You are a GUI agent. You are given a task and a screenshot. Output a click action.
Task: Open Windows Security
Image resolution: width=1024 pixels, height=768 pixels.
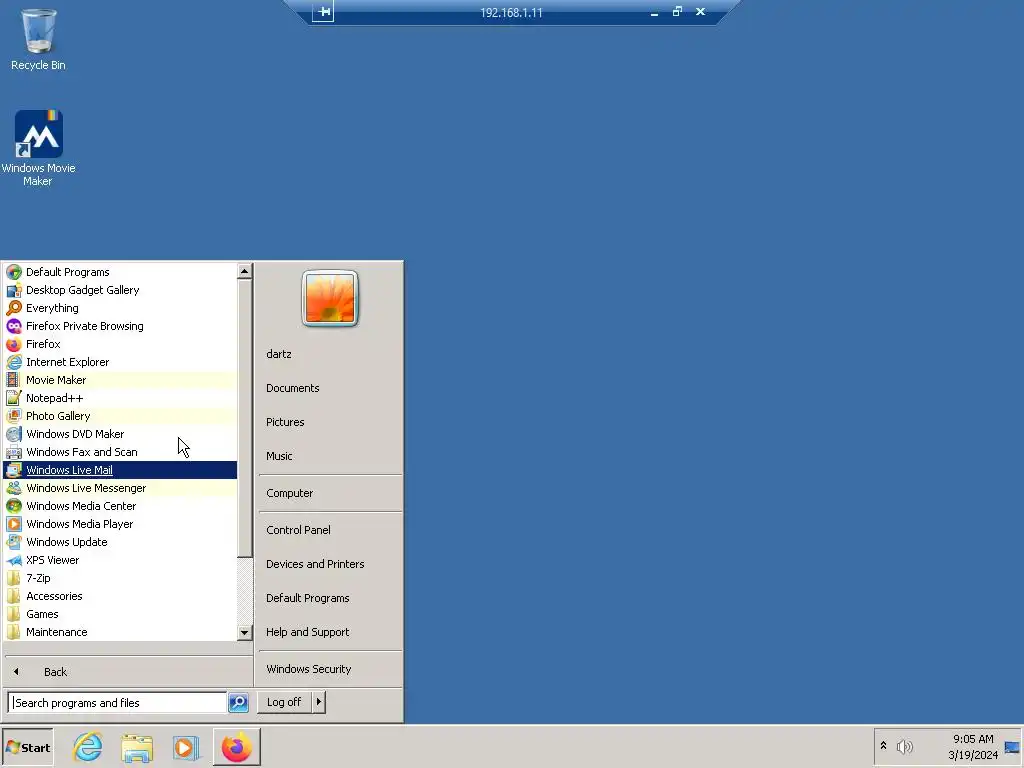(330, 669)
